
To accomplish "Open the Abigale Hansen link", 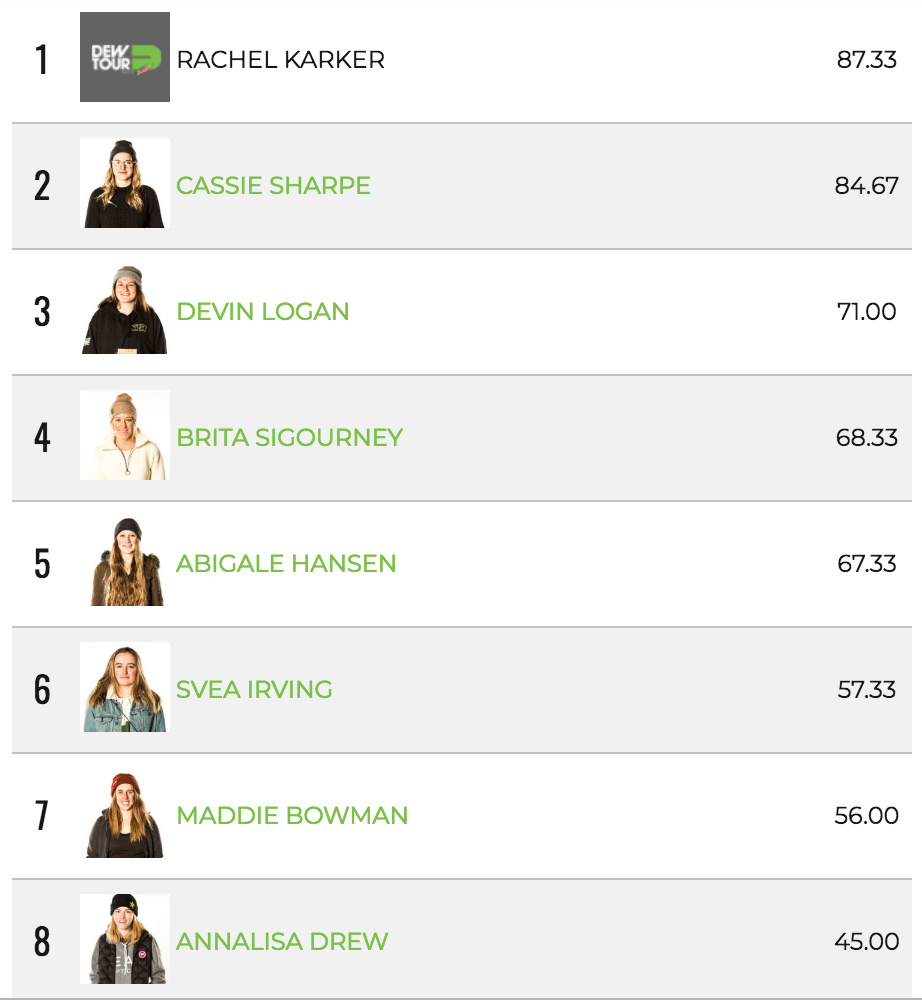I will pyautogui.click(x=286, y=563).
